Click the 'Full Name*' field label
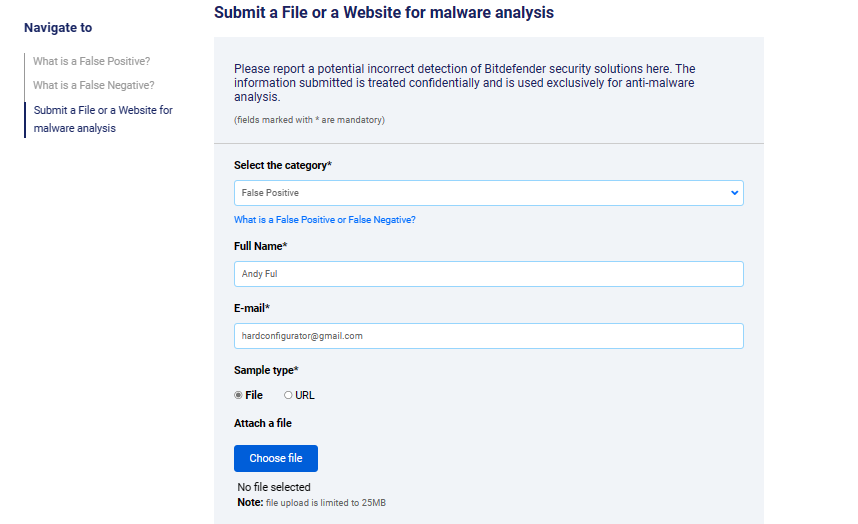 click(x=260, y=246)
